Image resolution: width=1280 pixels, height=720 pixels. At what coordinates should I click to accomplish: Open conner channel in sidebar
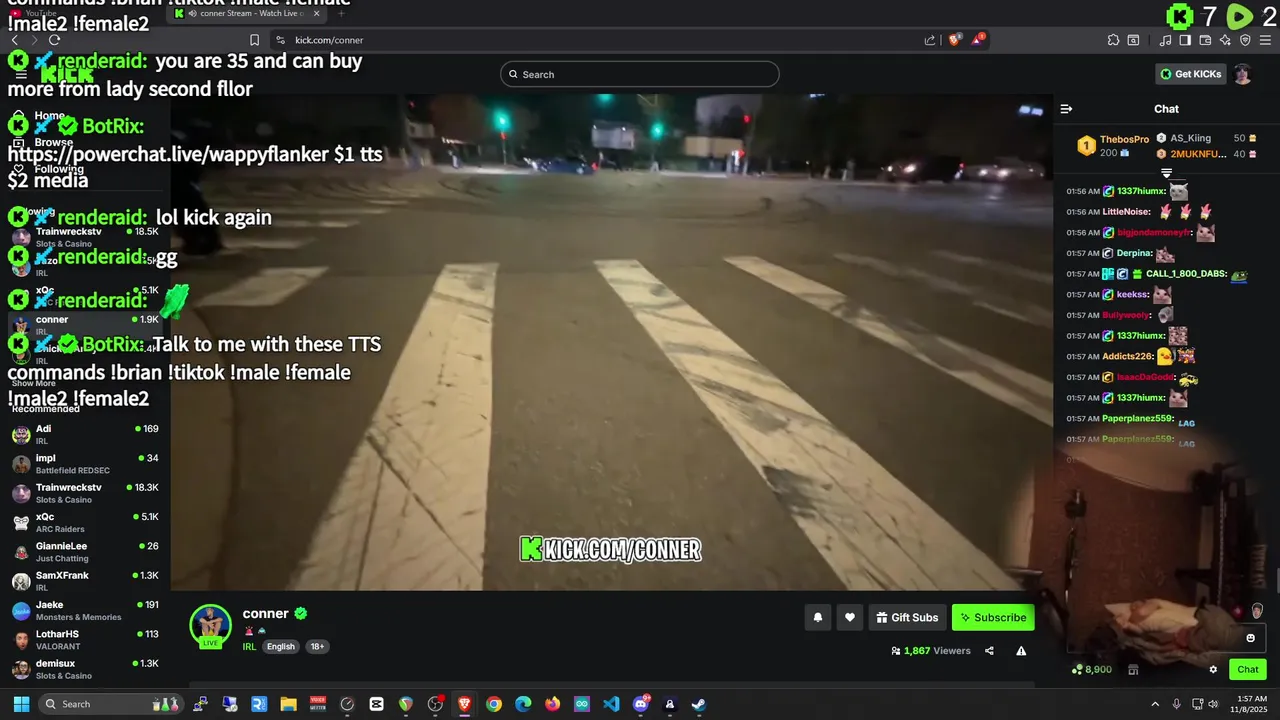click(85, 324)
